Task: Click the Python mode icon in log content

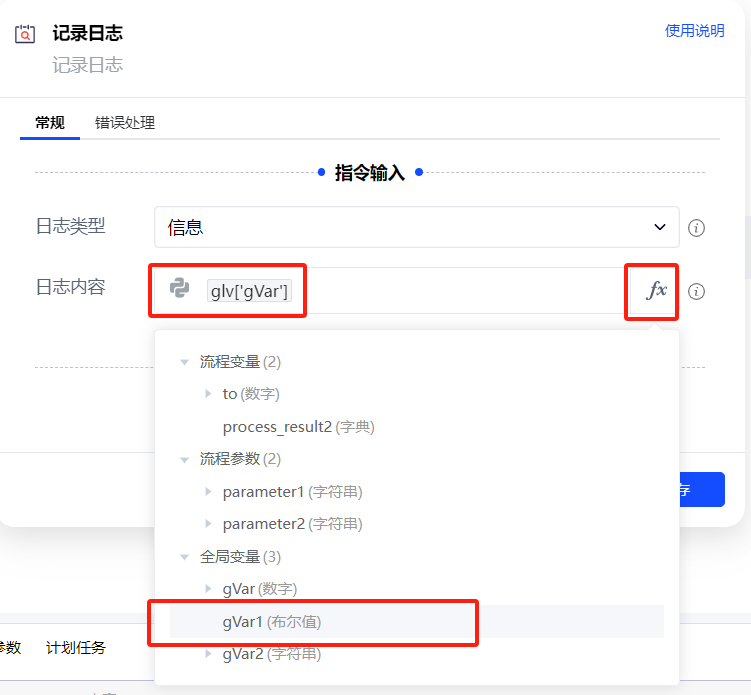Action: click(180, 288)
